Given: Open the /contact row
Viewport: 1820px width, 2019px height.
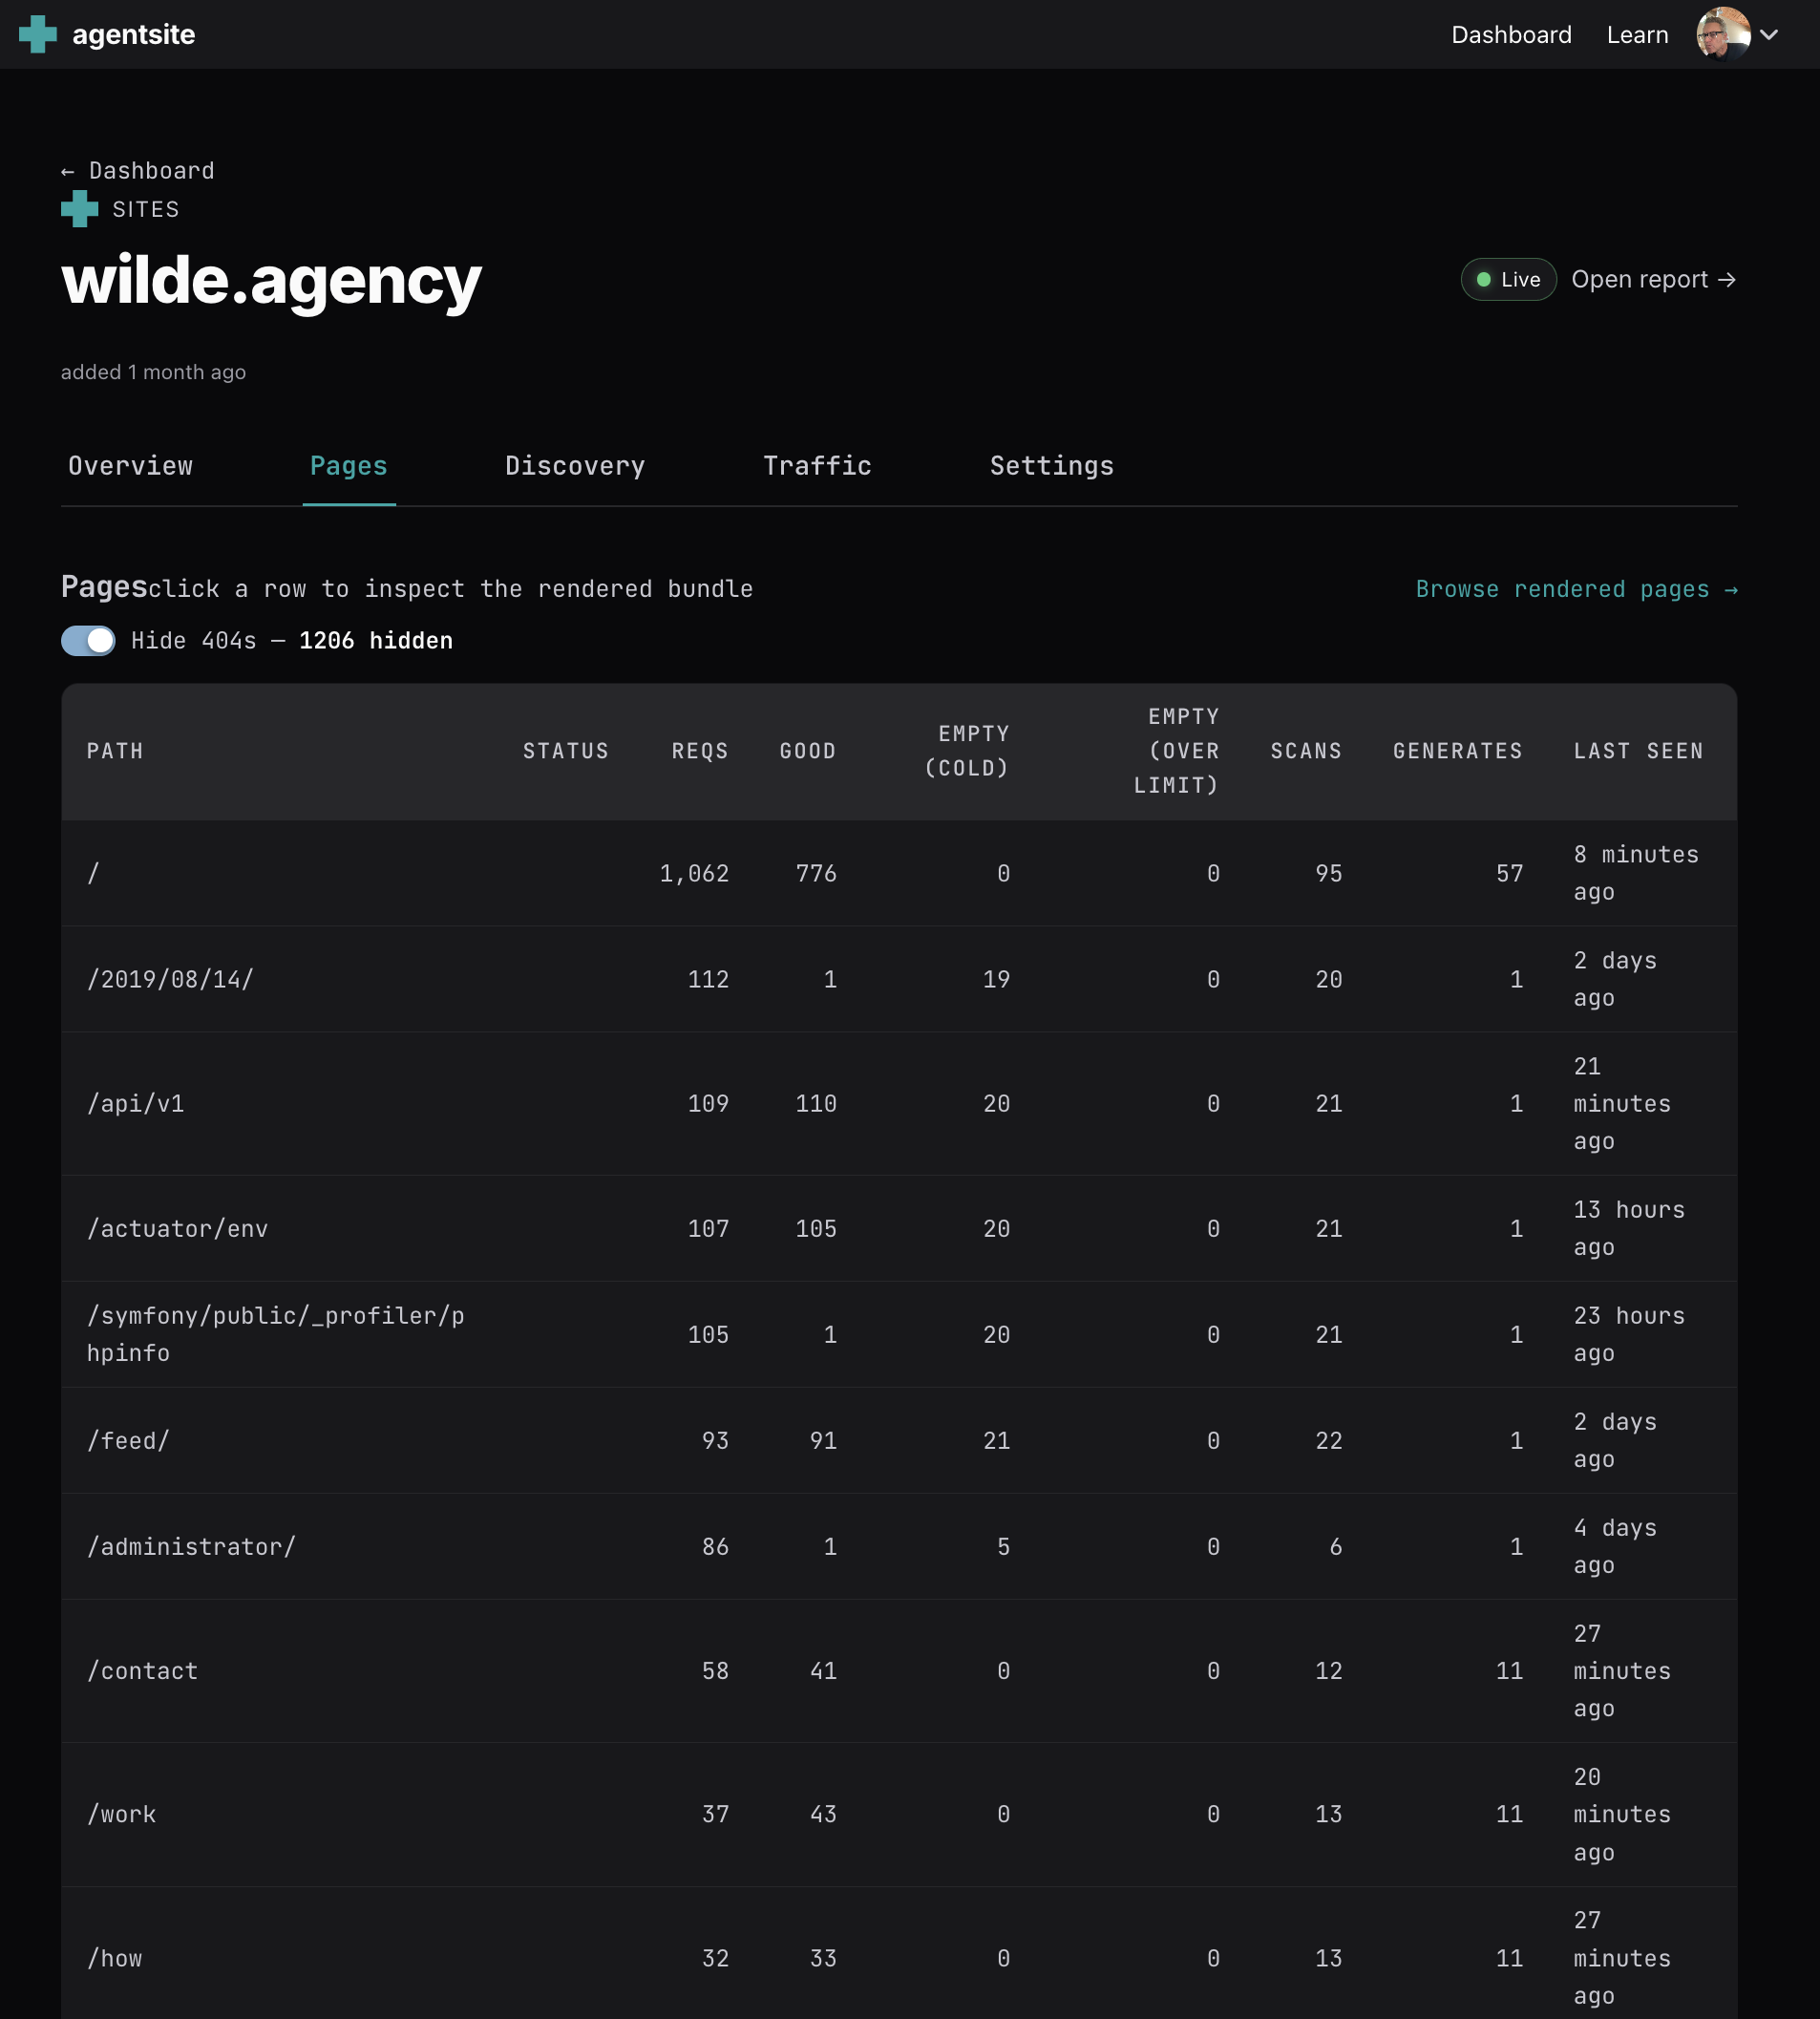Looking at the screenshot, I should (x=899, y=1671).
